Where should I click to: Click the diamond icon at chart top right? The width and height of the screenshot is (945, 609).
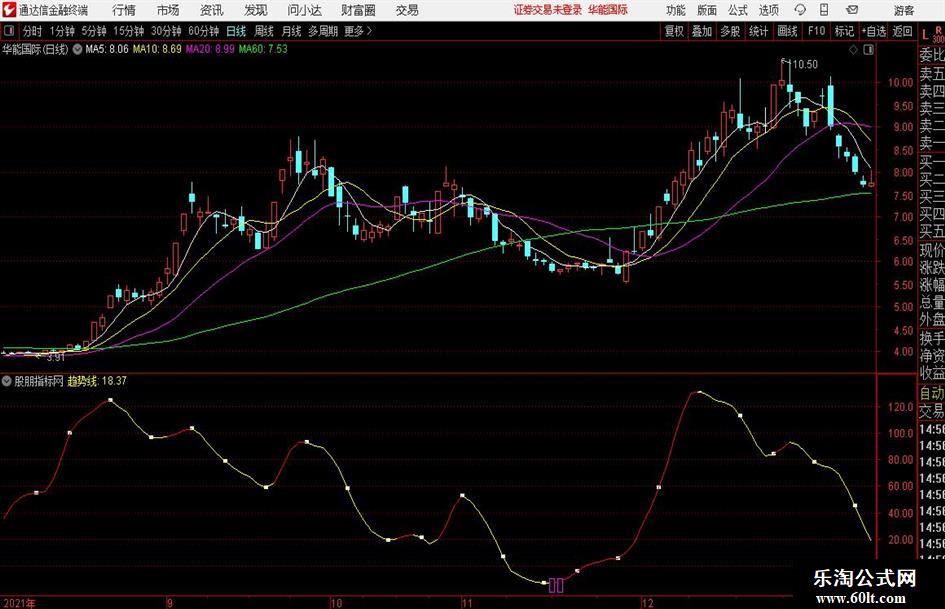(853, 49)
